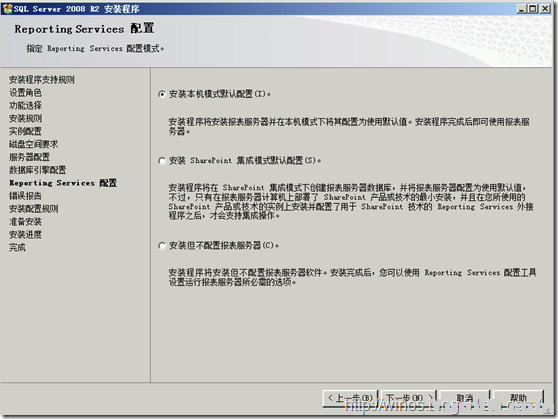Viewport: 558px width, 419px height.
Task: Select install but do not configure report server
Action: coord(162,246)
